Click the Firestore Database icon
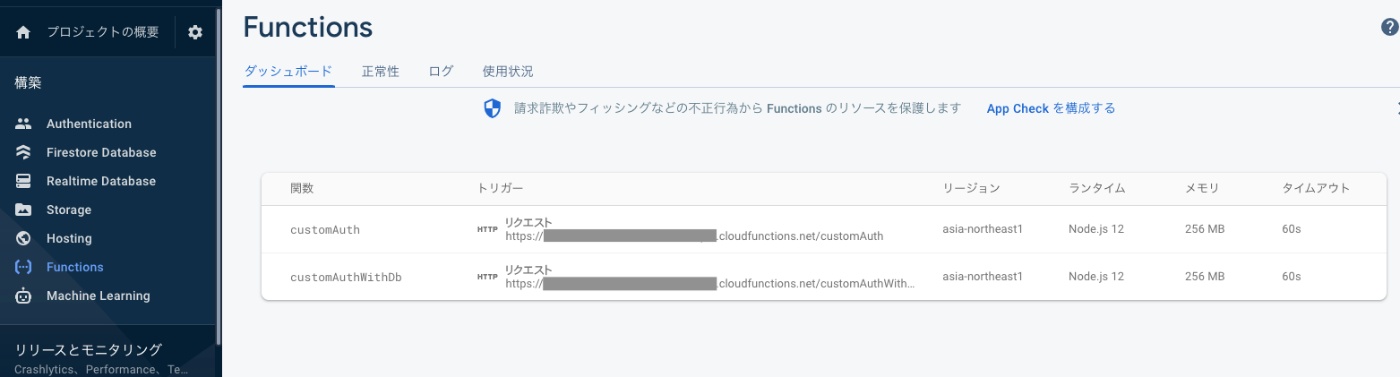The height and width of the screenshot is (377, 1400). 24,152
